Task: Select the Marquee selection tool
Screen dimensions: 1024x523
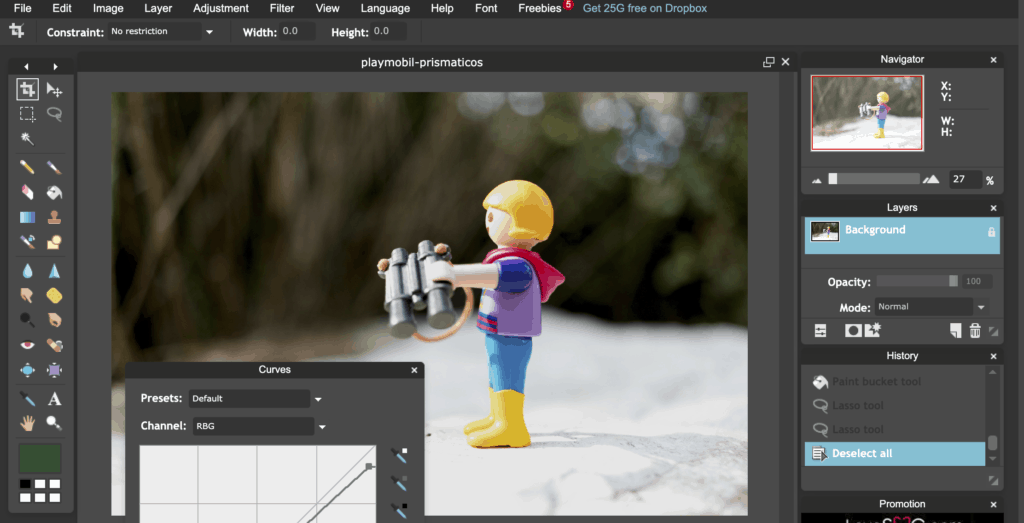Action: [27, 114]
